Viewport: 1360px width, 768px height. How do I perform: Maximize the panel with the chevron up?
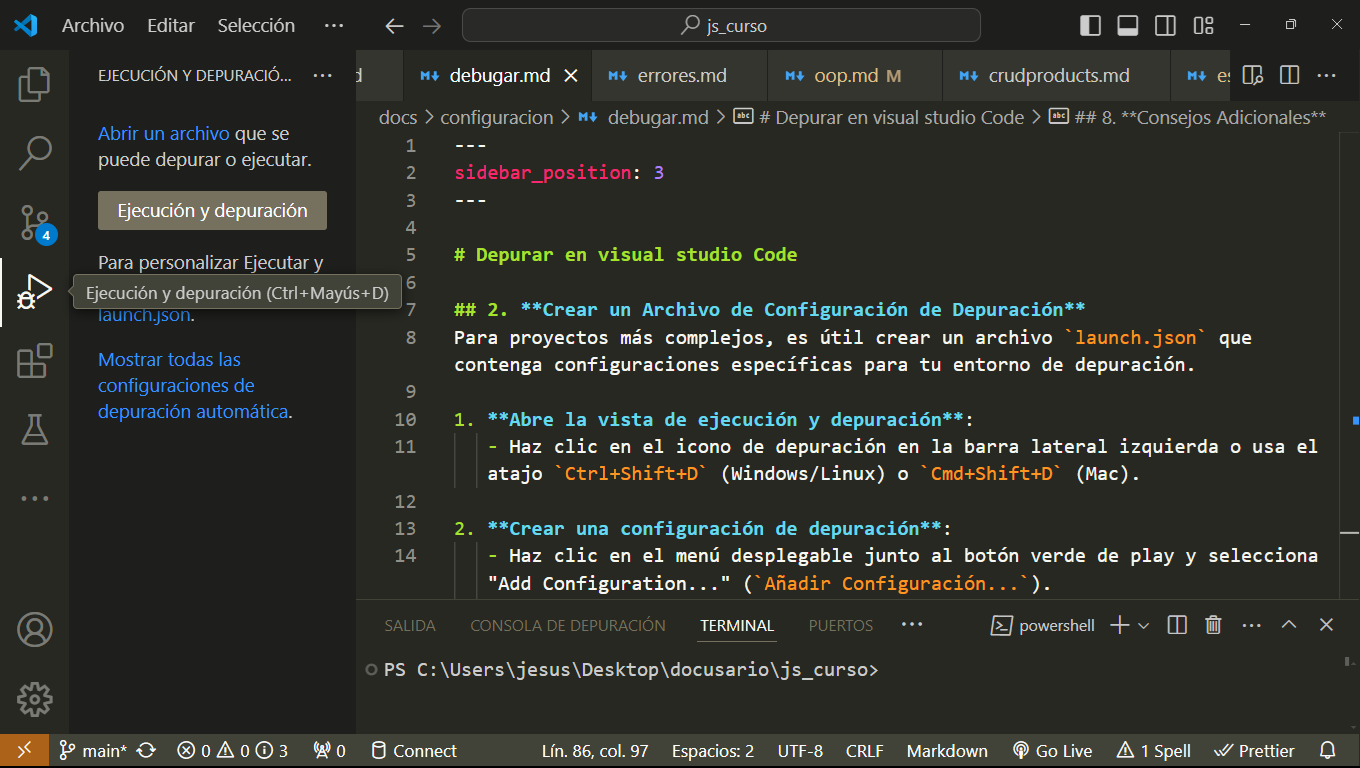point(1289,625)
